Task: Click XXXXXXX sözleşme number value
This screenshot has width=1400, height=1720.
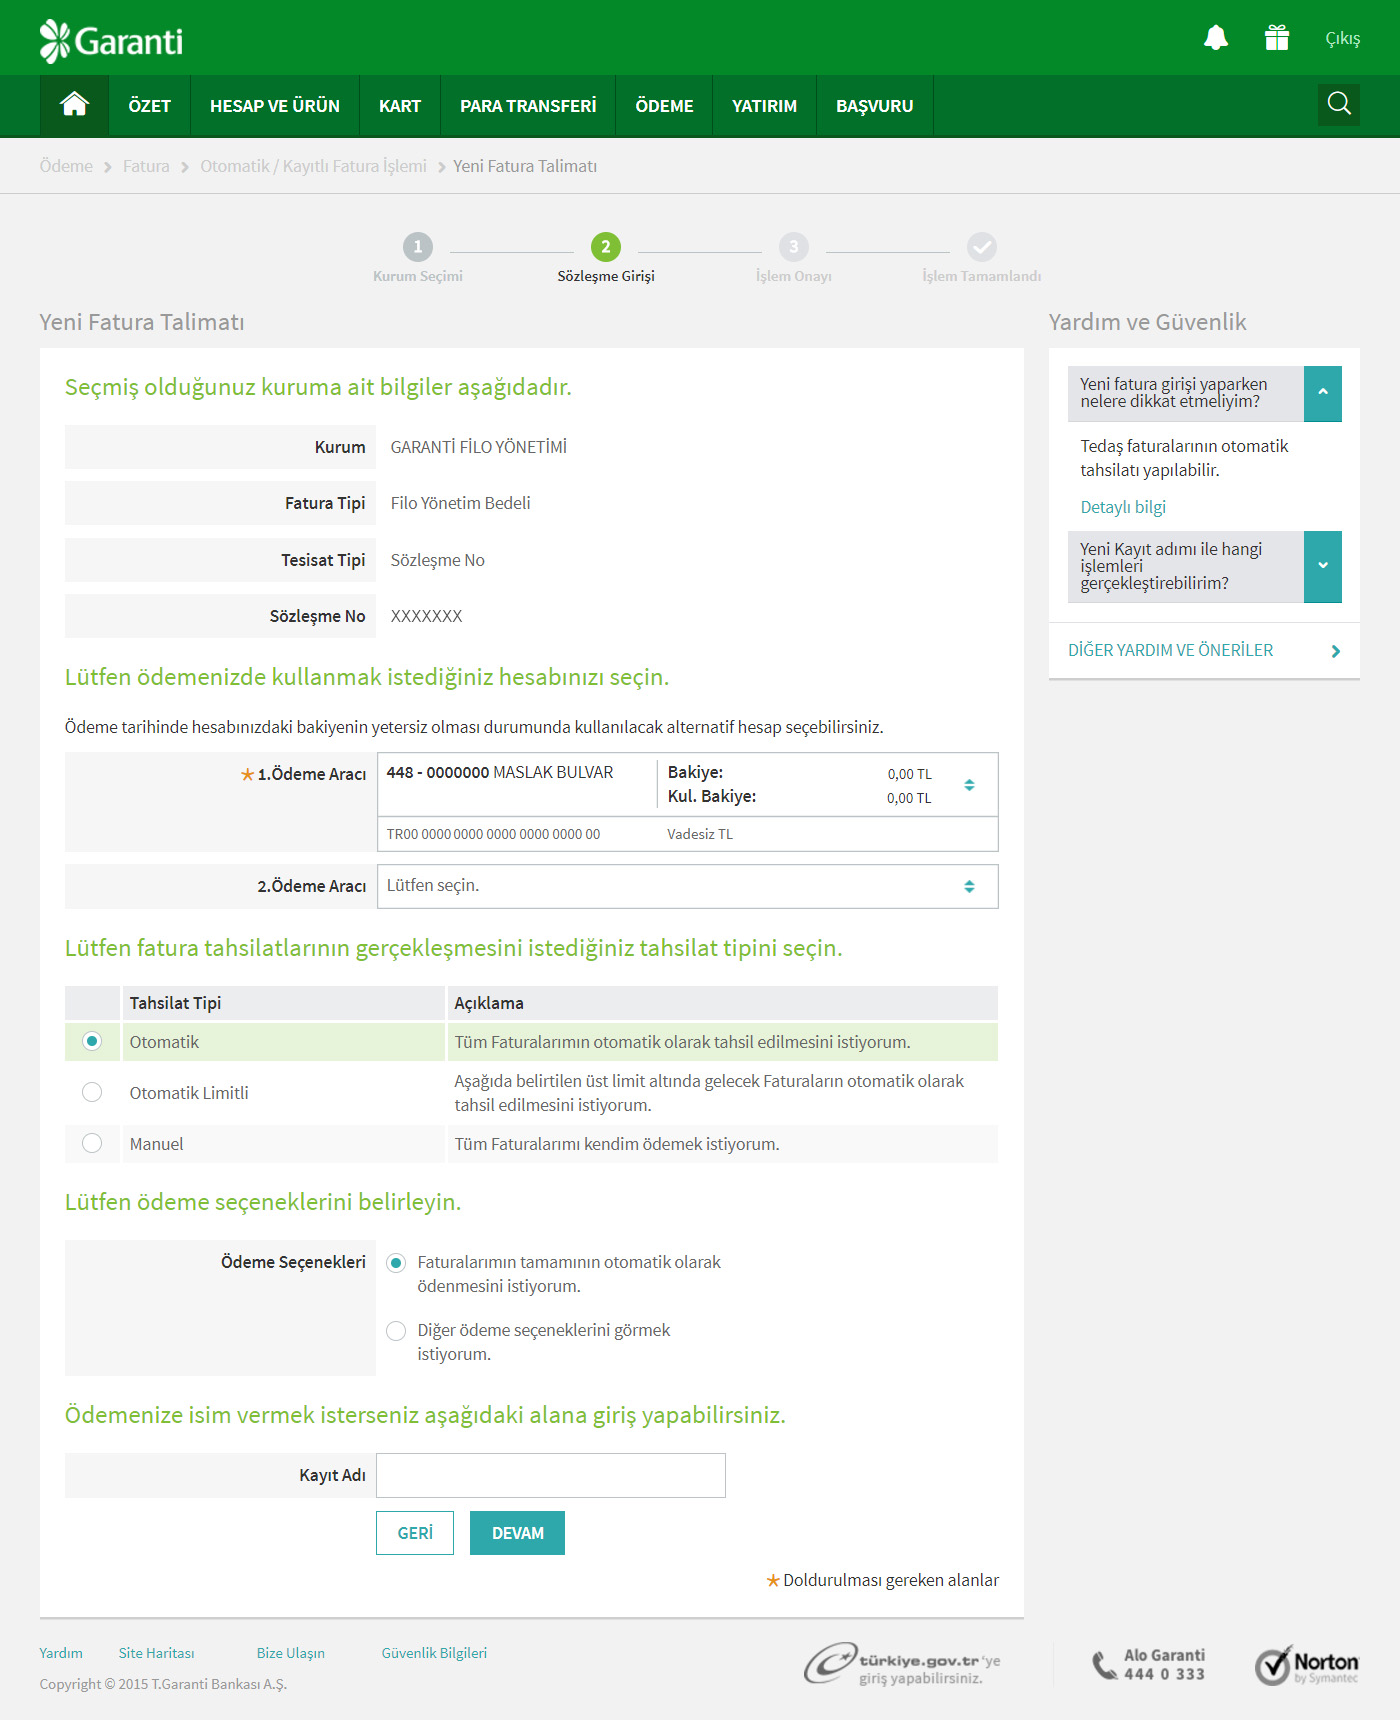Action: pyautogui.click(x=426, y=616)
